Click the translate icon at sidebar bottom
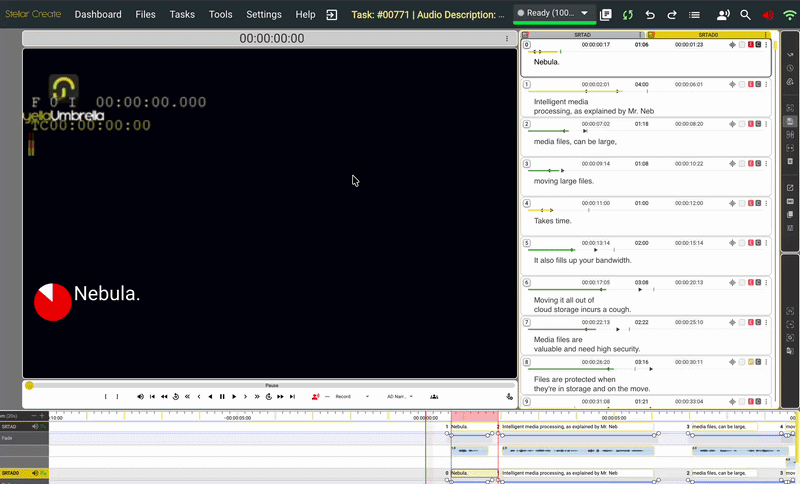800x484 pixels. (x=790, y=351)
